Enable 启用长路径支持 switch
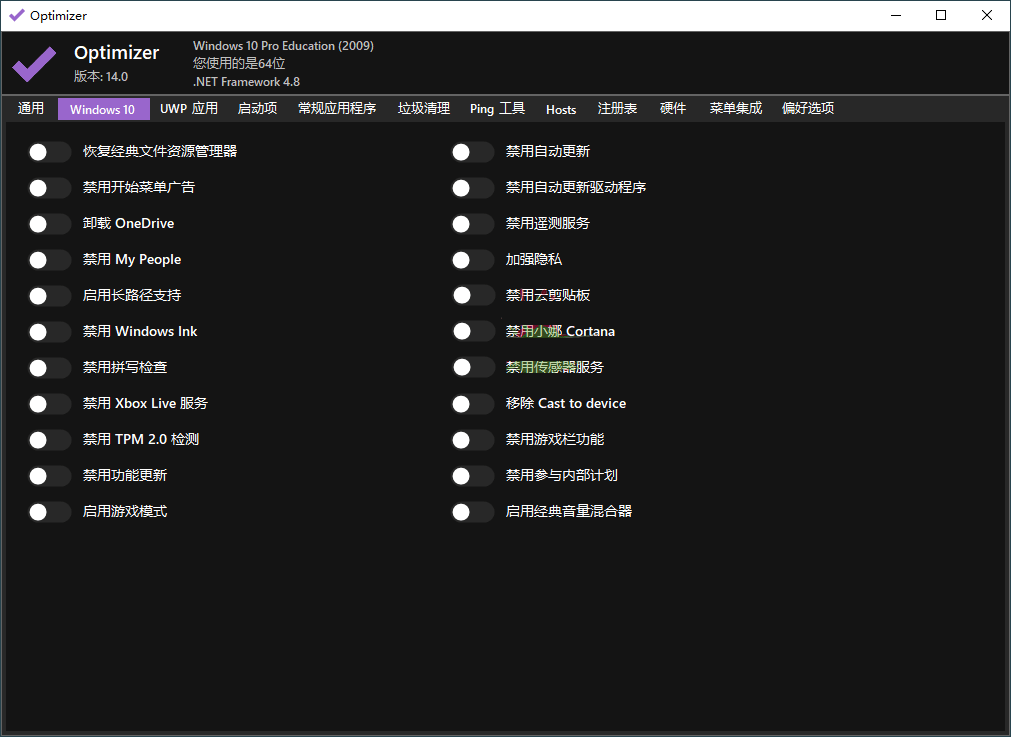Screen dimensions: 1011x737 pyautogui.click(x=50, y=296)
